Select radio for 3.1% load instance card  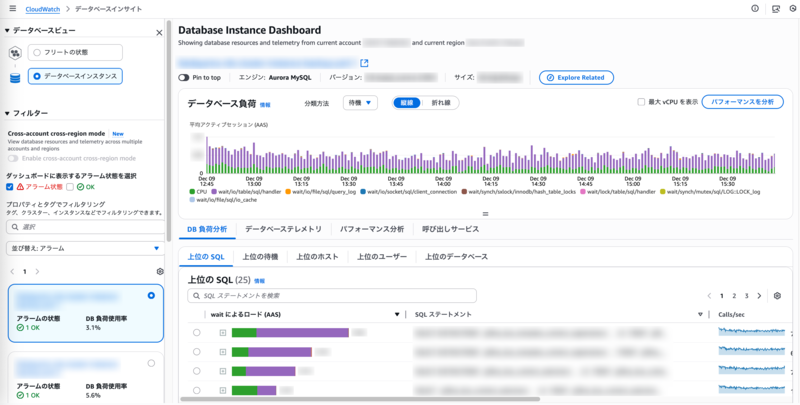tap(151, 295)
